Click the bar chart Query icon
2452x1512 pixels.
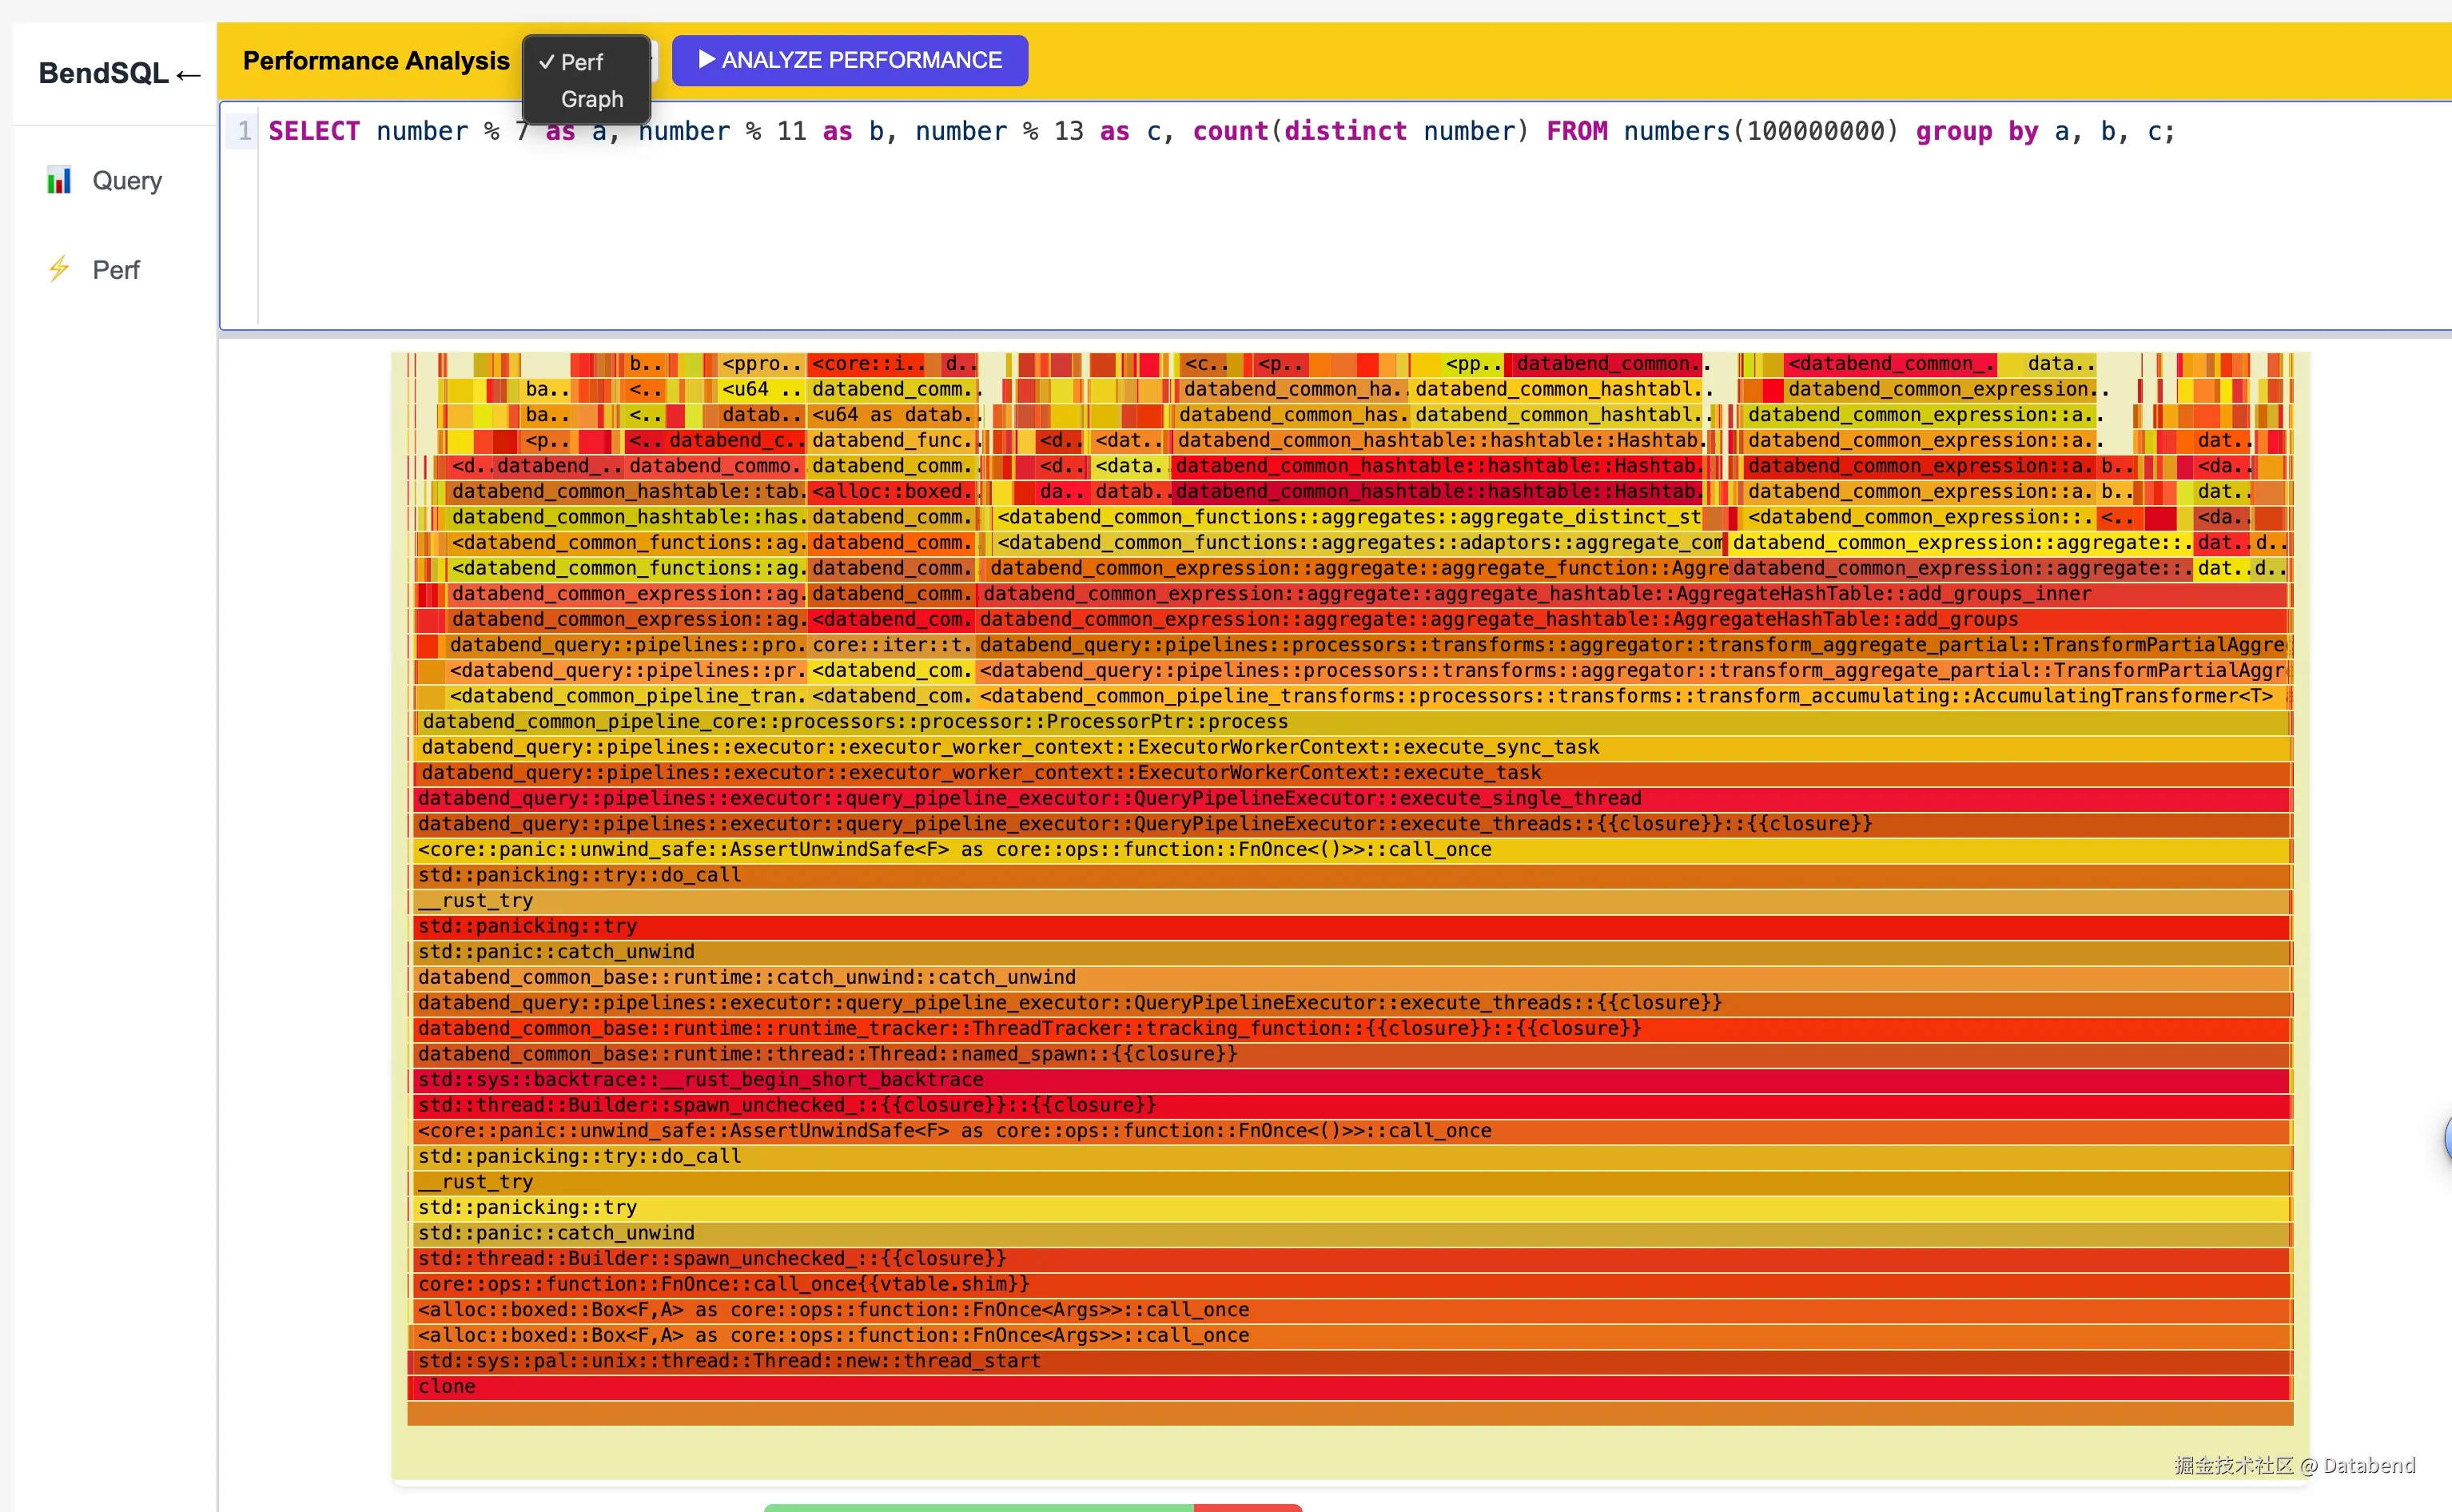(59, 180)
